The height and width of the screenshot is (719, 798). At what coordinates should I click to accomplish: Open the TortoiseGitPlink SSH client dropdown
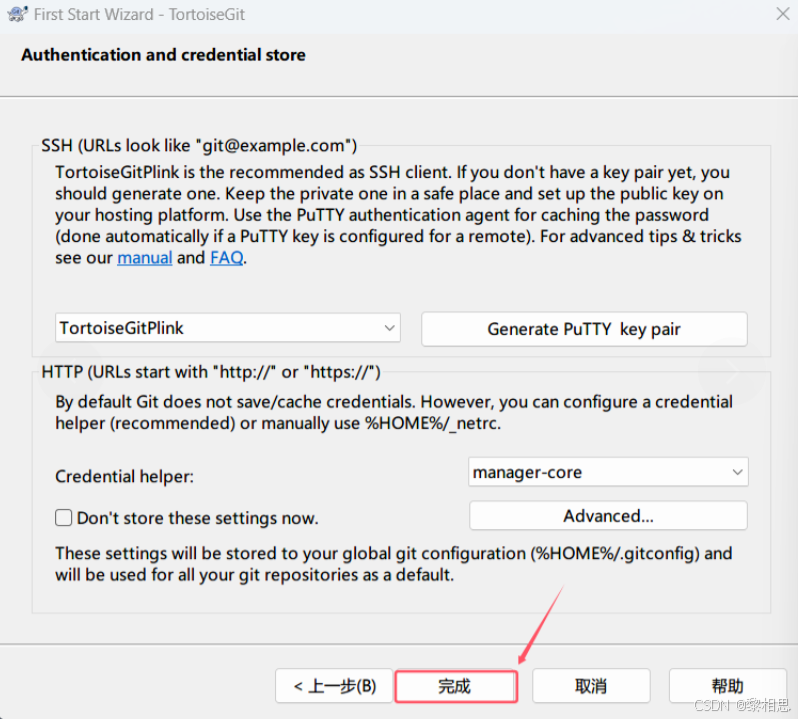(227, 328)
